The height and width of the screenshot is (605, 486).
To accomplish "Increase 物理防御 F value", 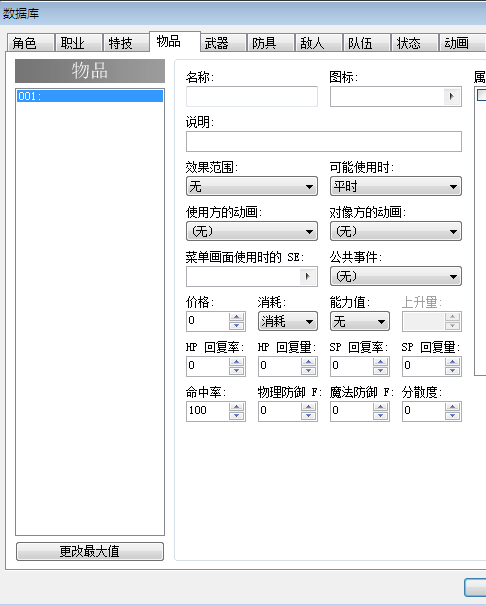I will pyautogui.click(x=309, y=407).
